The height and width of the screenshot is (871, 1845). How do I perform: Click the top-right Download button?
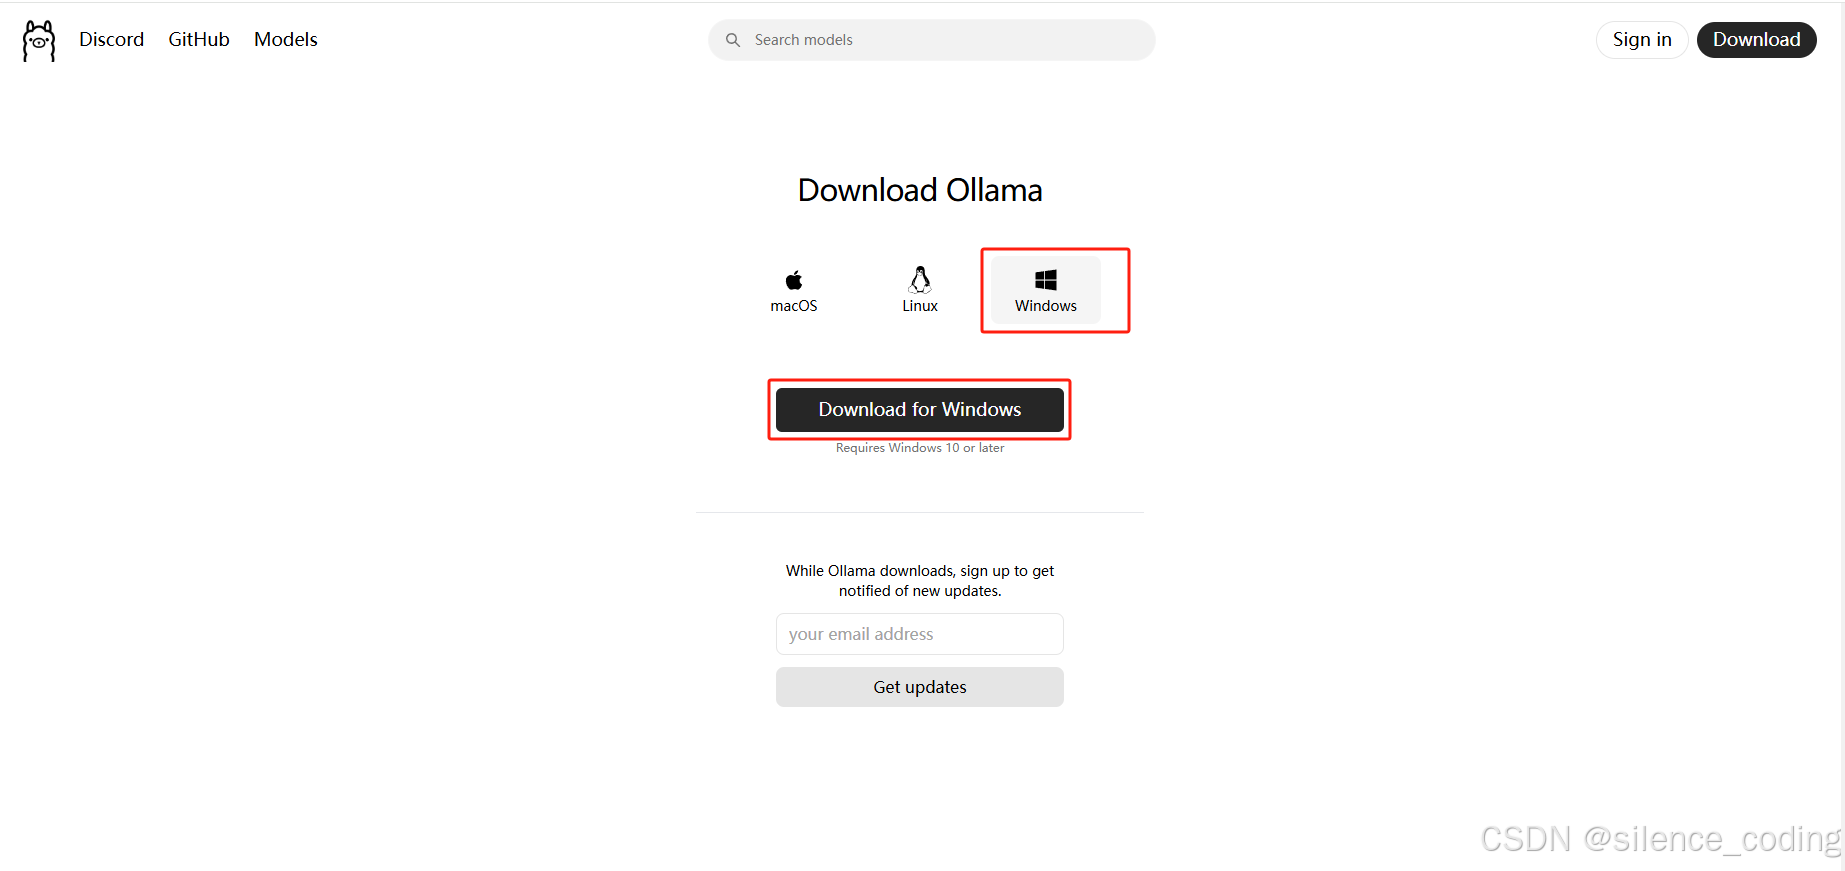(1756, 40)
